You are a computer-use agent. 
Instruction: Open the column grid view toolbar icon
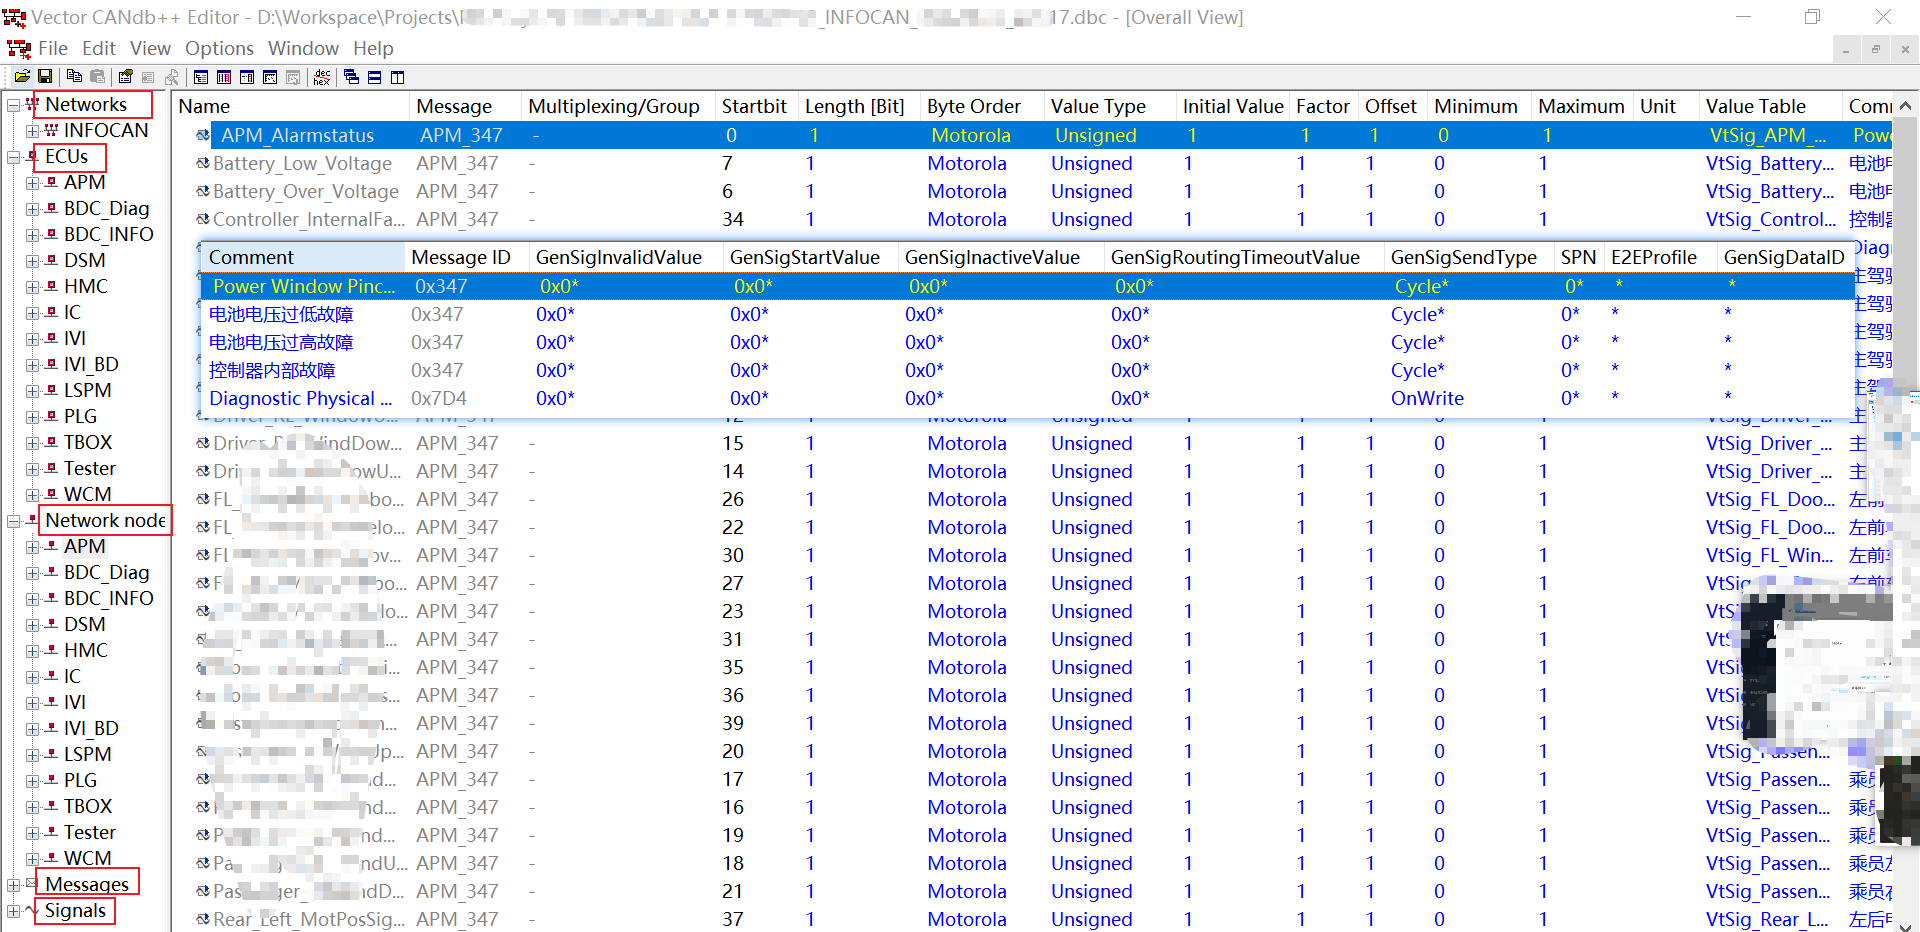(224, 77)
